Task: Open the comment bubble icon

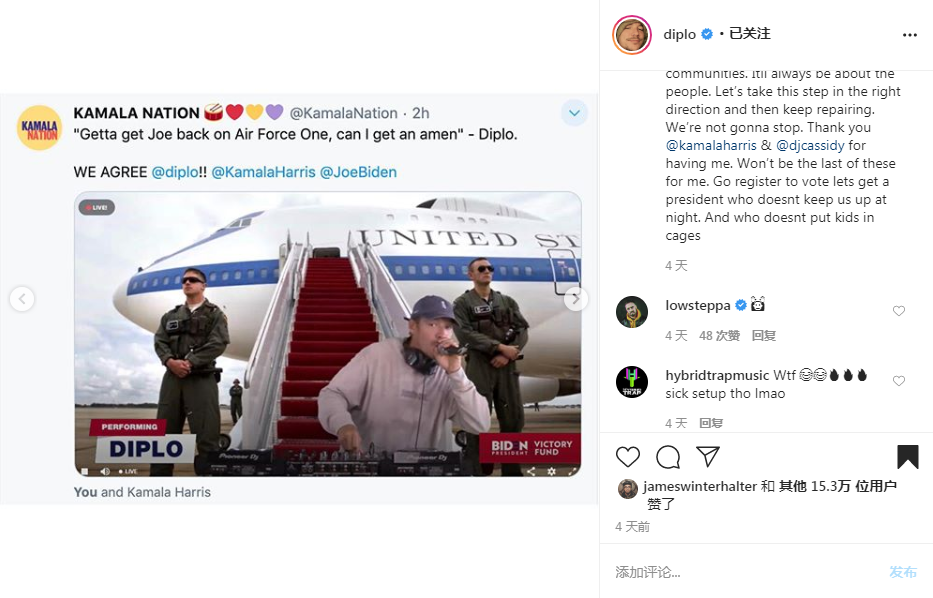Action: click(668, 456)
